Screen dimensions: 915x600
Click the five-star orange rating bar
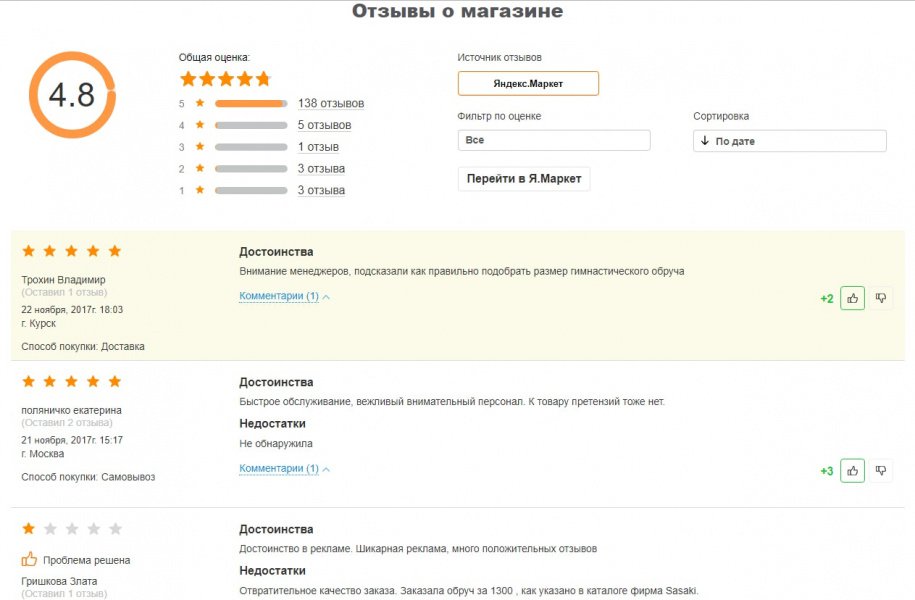click(251, 103)
